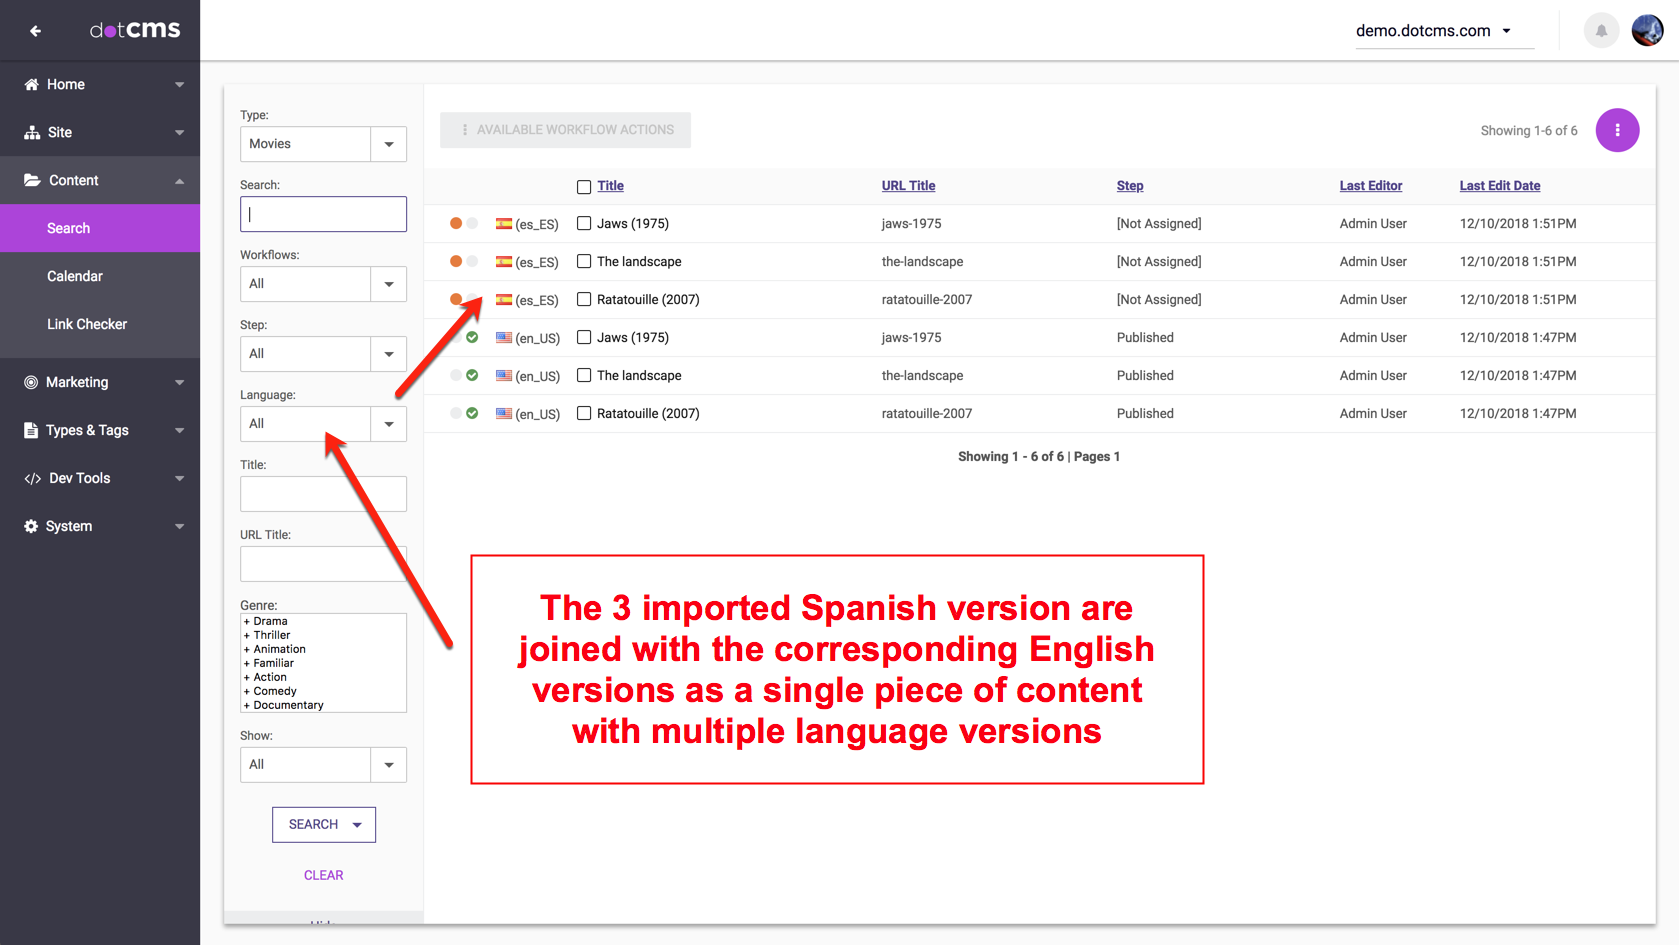
Task: Click Spanish flag of Ratatouille (2007) row
Action: tap(504, 300)
